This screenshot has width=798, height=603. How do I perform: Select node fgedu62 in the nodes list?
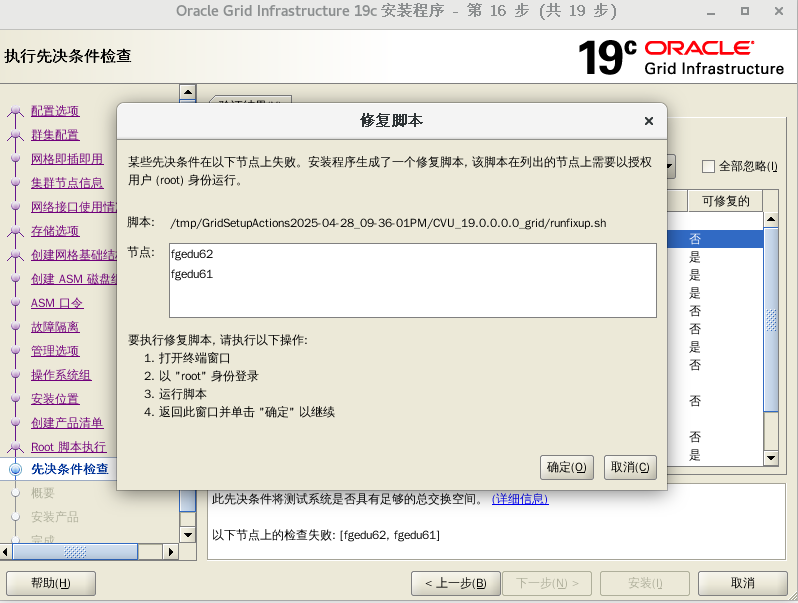tap(192, 254)
